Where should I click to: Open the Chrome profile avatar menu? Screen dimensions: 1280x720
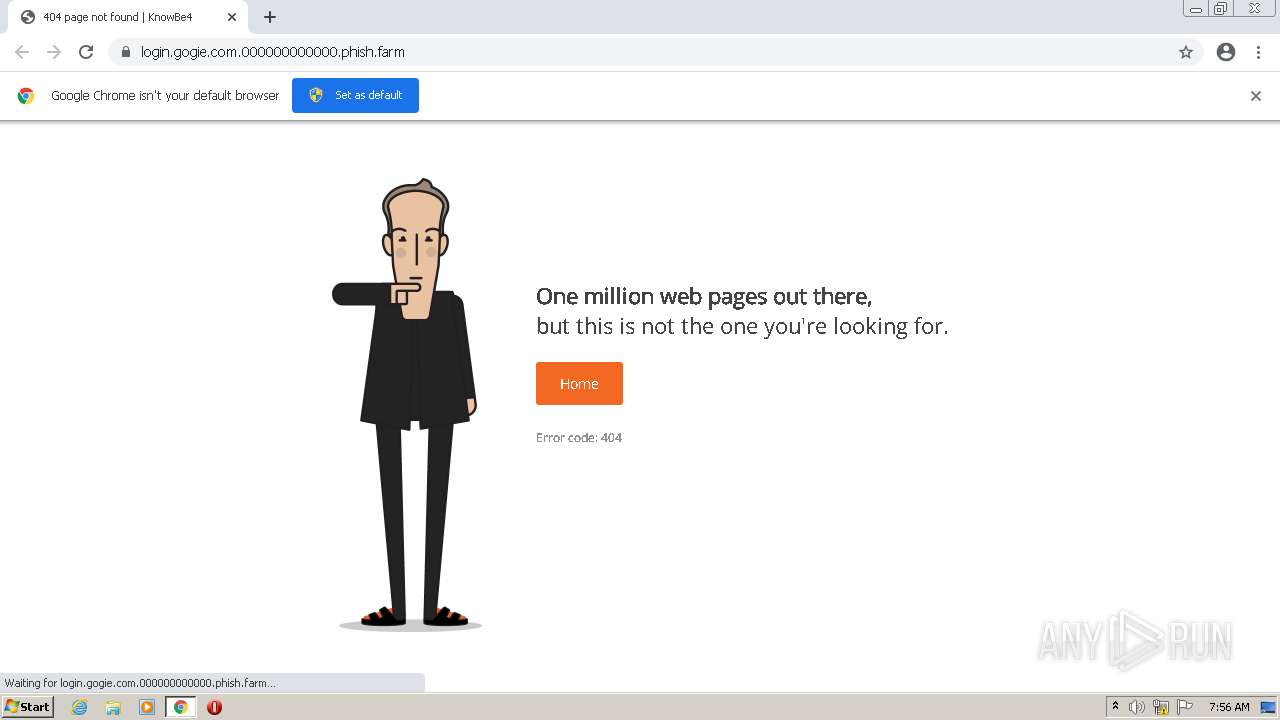click(1226, 52)
